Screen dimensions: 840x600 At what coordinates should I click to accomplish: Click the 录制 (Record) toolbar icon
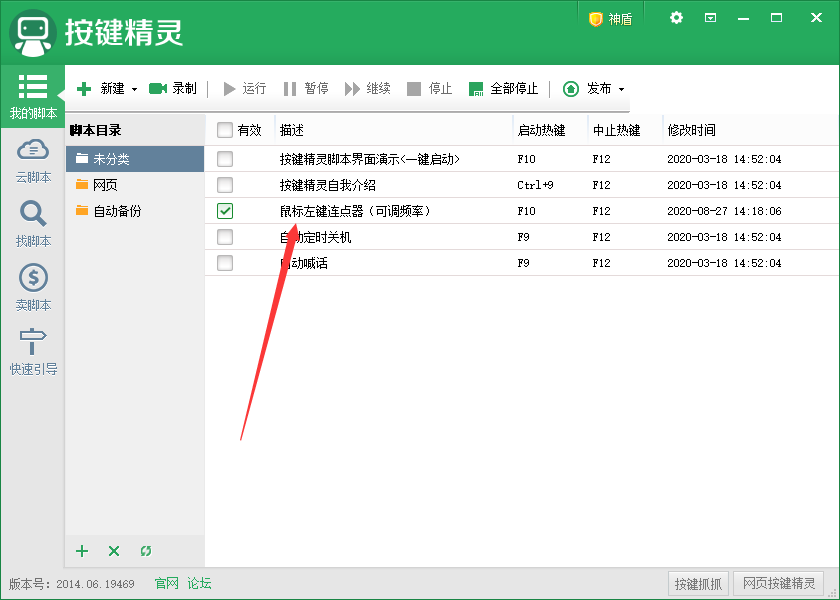click(x=172, y=88)
